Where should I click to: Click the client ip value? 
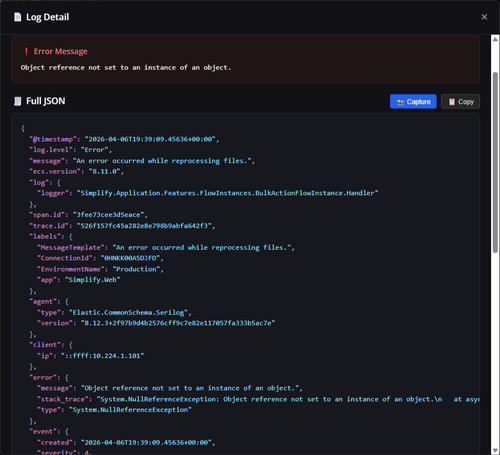103,356
